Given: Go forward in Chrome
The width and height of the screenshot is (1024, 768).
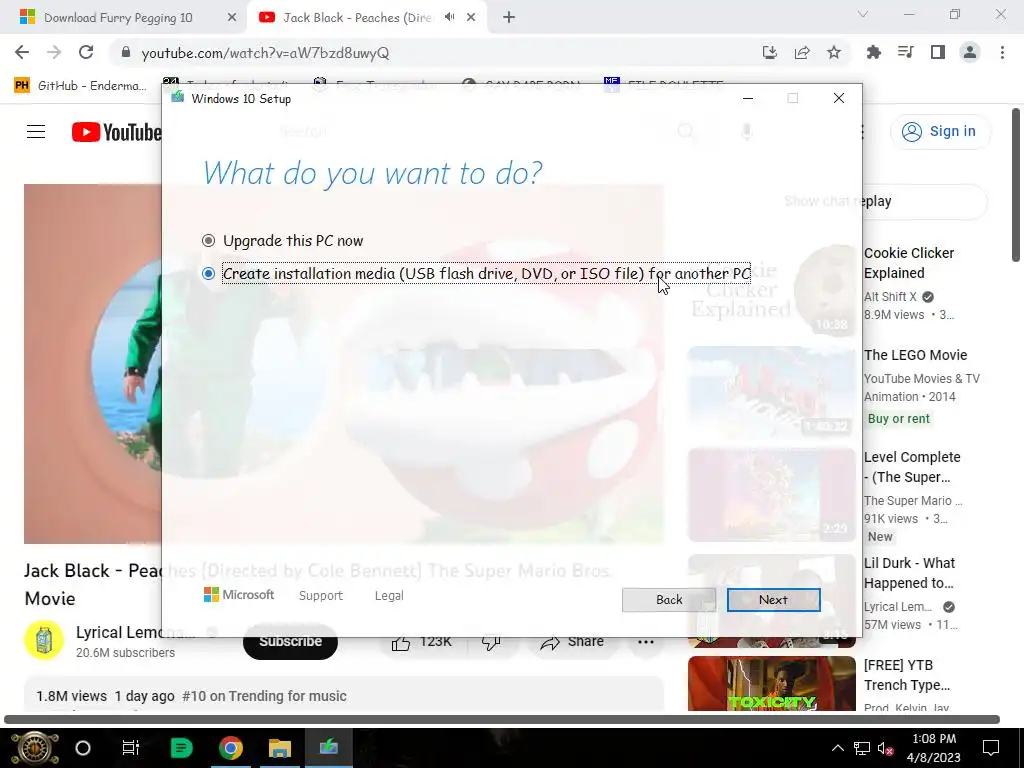Looking at the screenshot, I should coord(54,52).
